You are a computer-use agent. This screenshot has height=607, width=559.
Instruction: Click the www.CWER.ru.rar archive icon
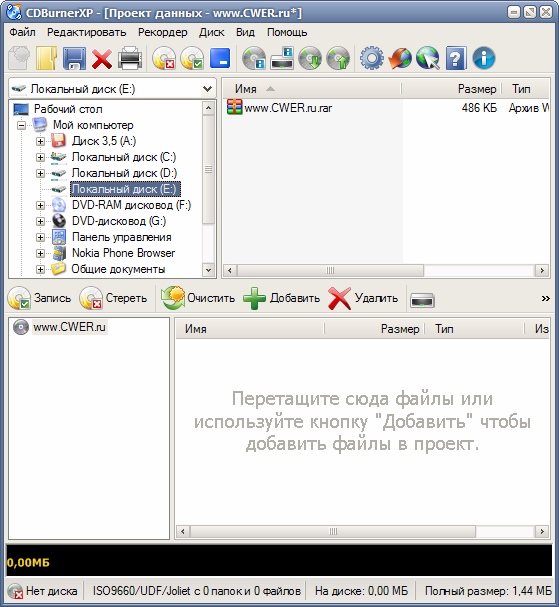pos(234,107)
